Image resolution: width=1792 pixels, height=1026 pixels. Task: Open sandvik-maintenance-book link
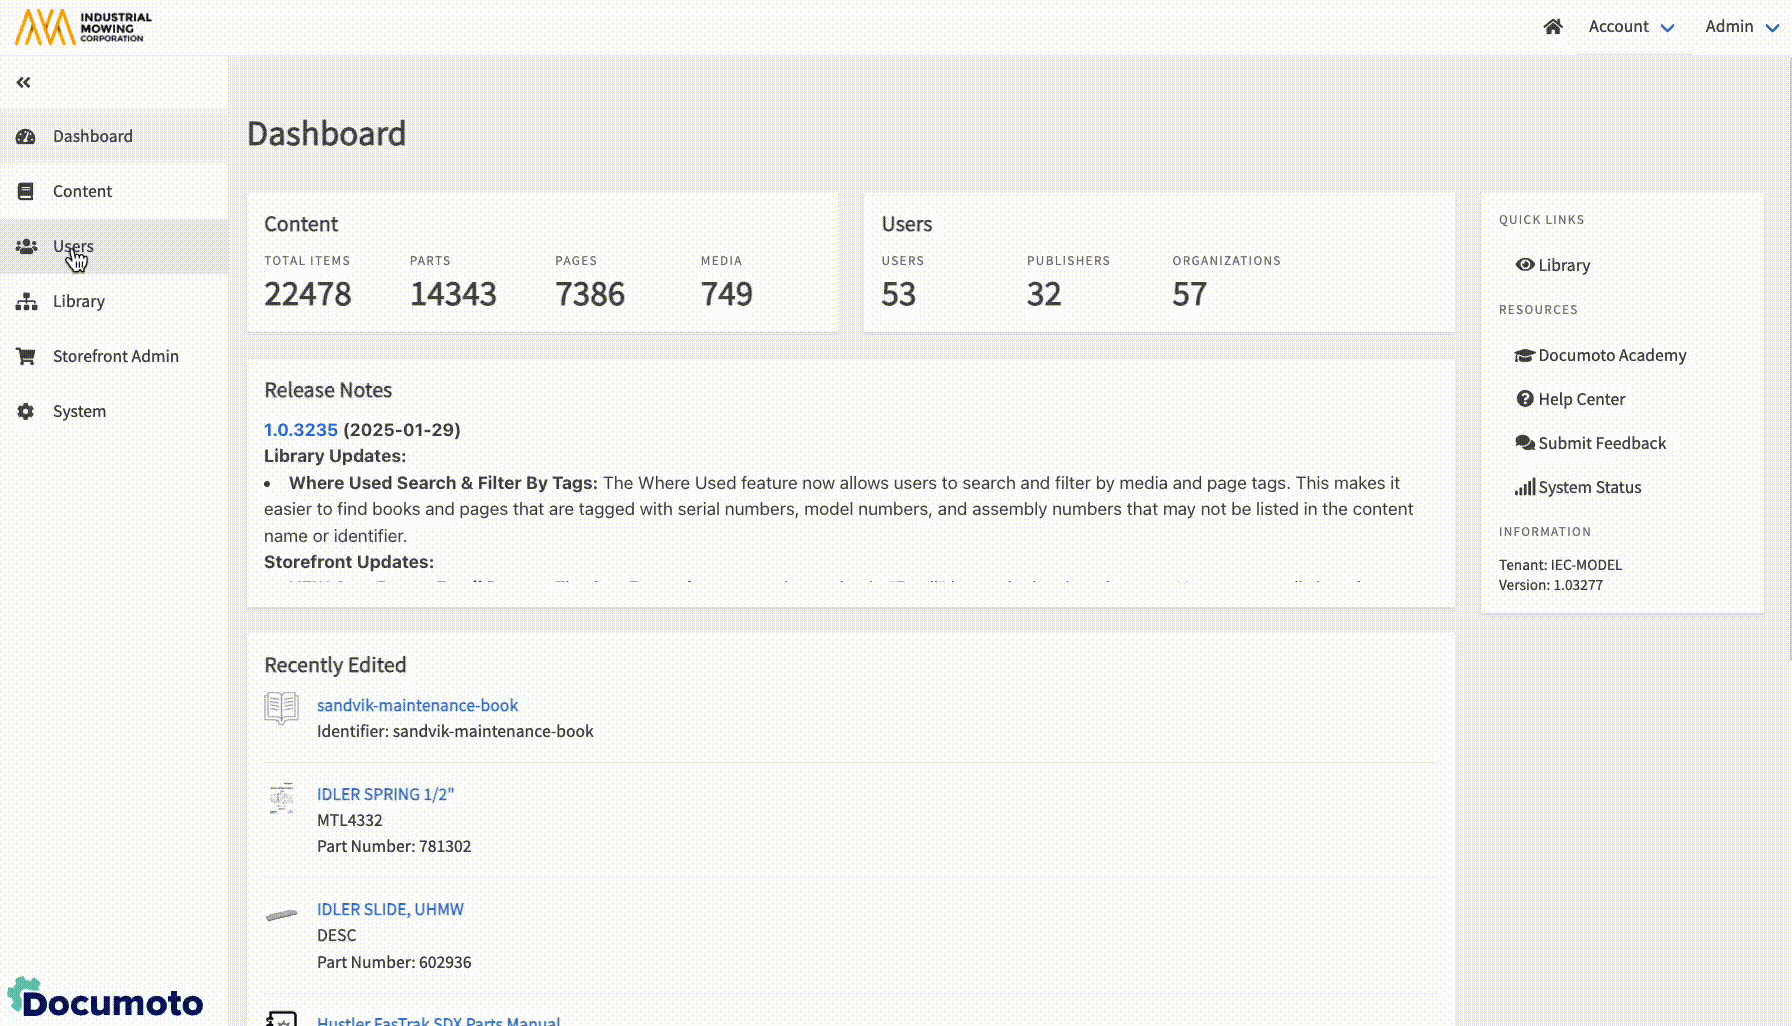pos(417,705)
